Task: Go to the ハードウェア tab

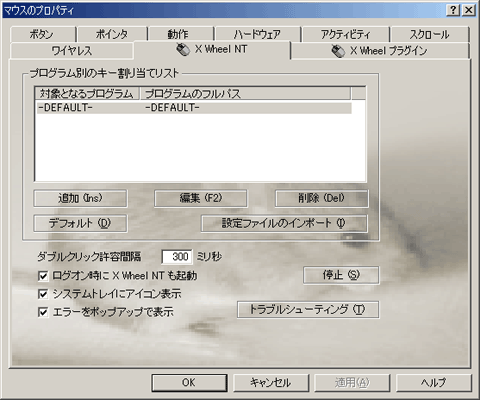Action: [257, 34]
